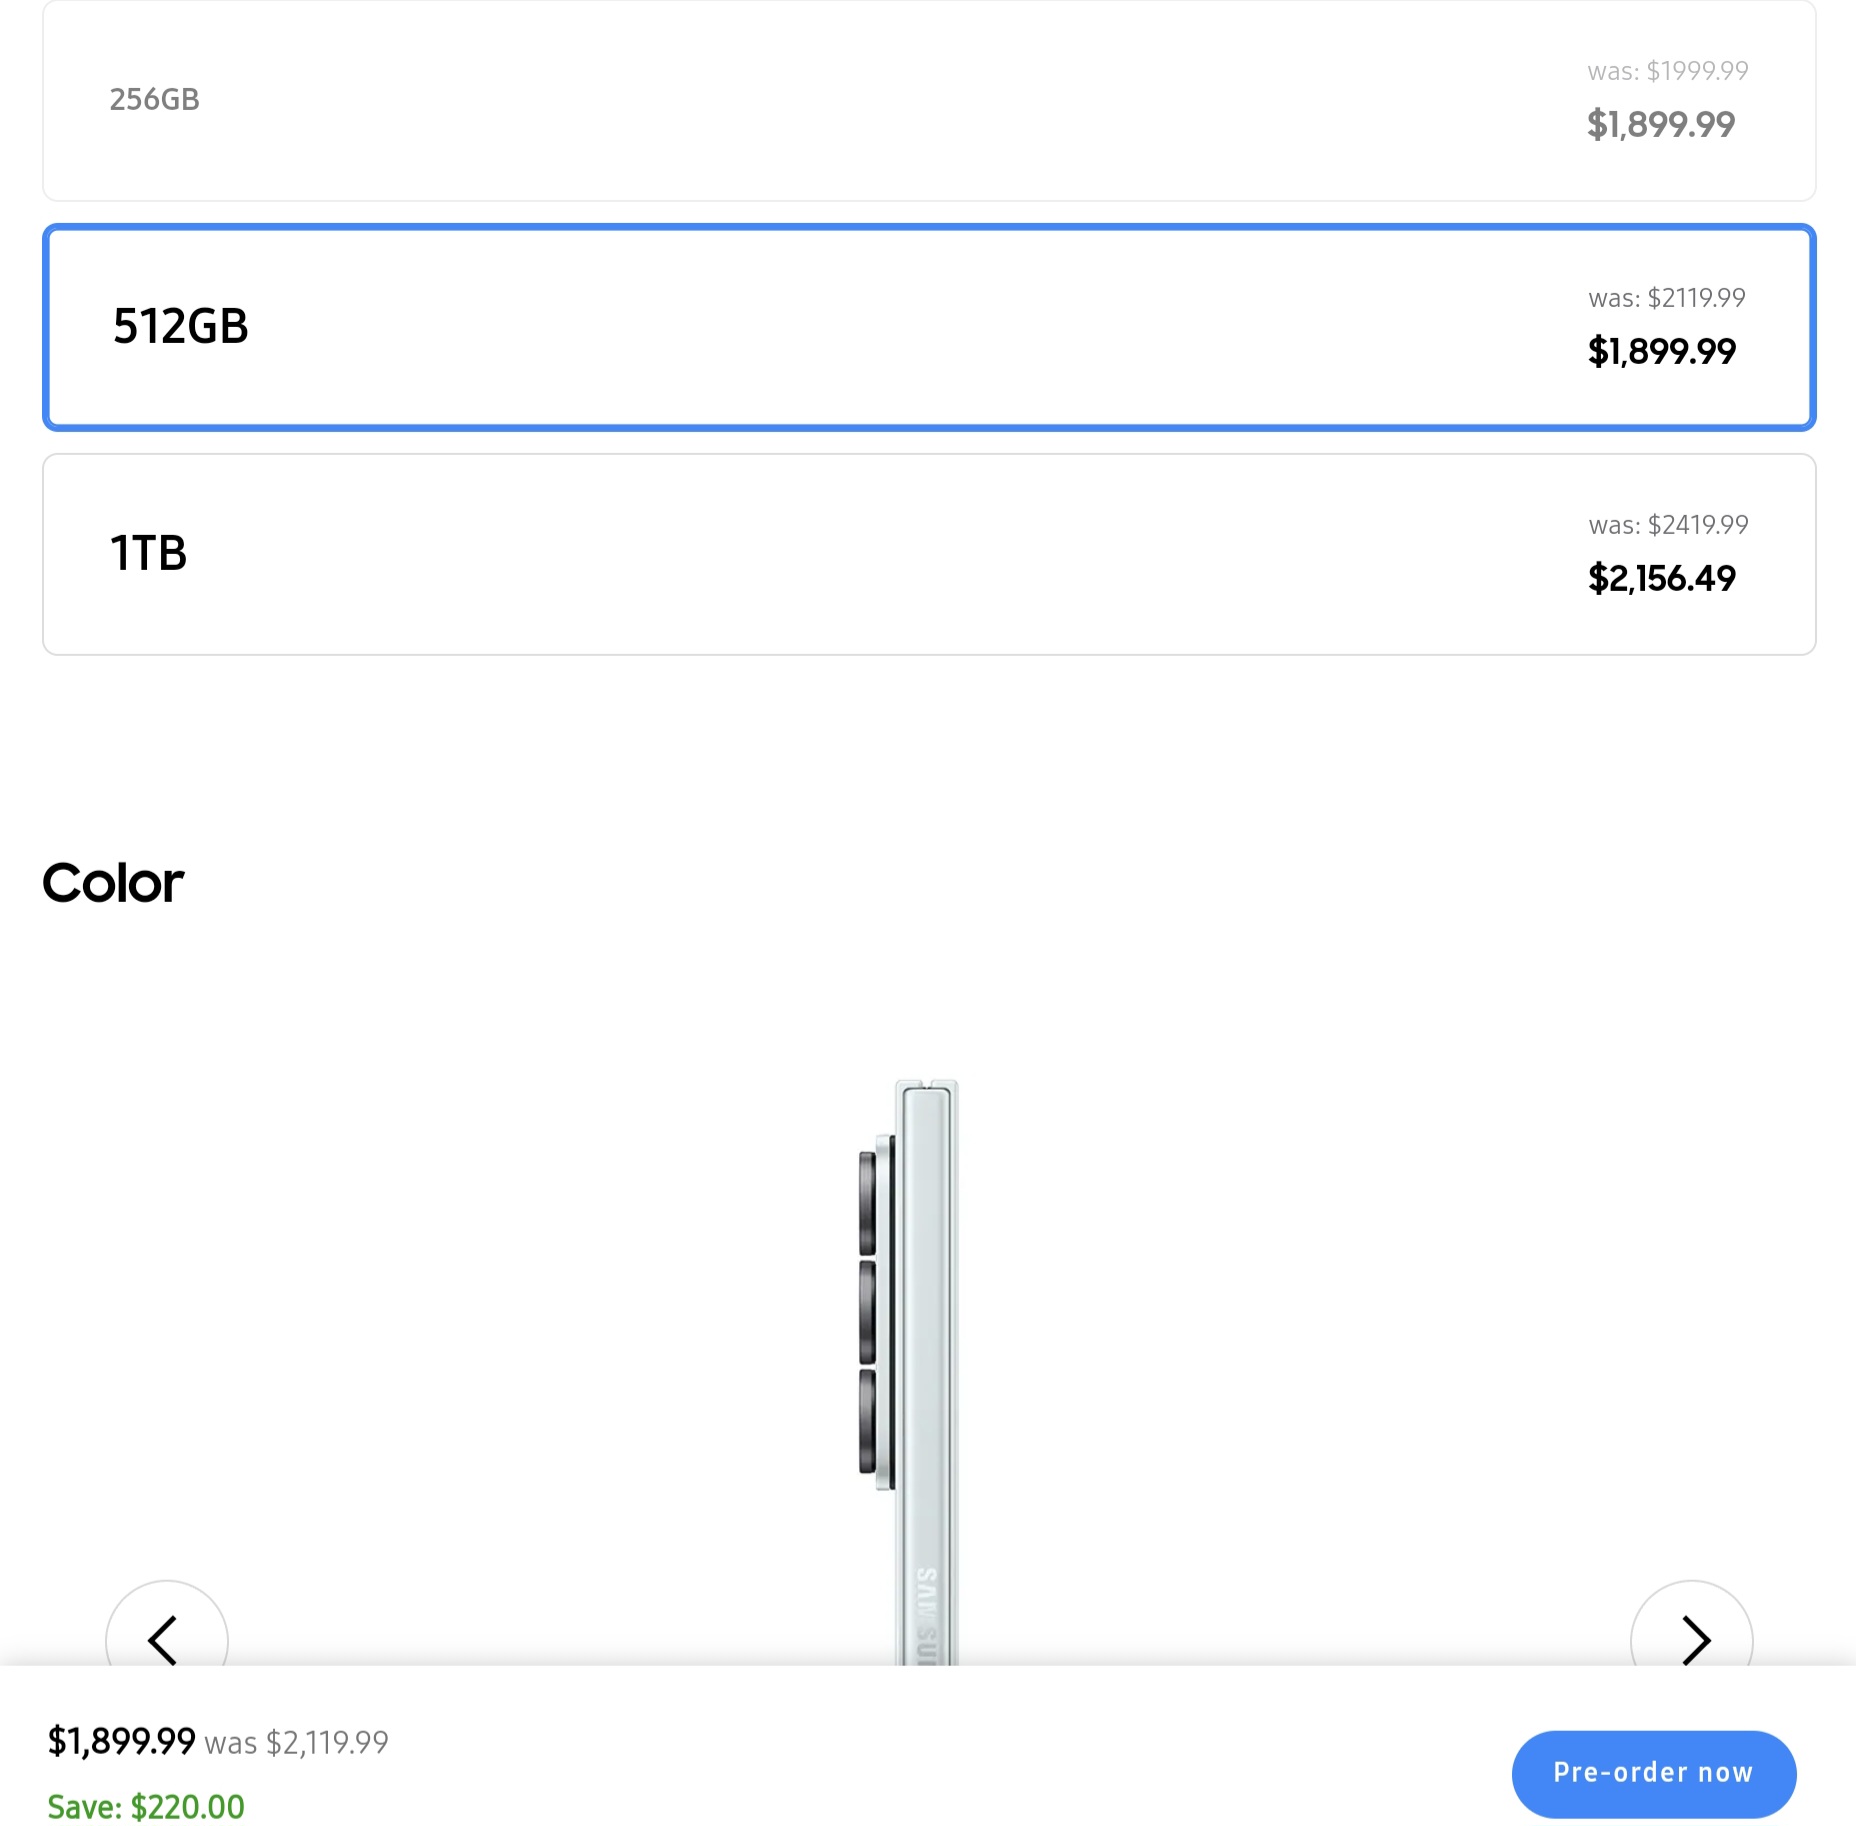Click the 'was: $1999.99' text on 256GB

point(1667,71)
